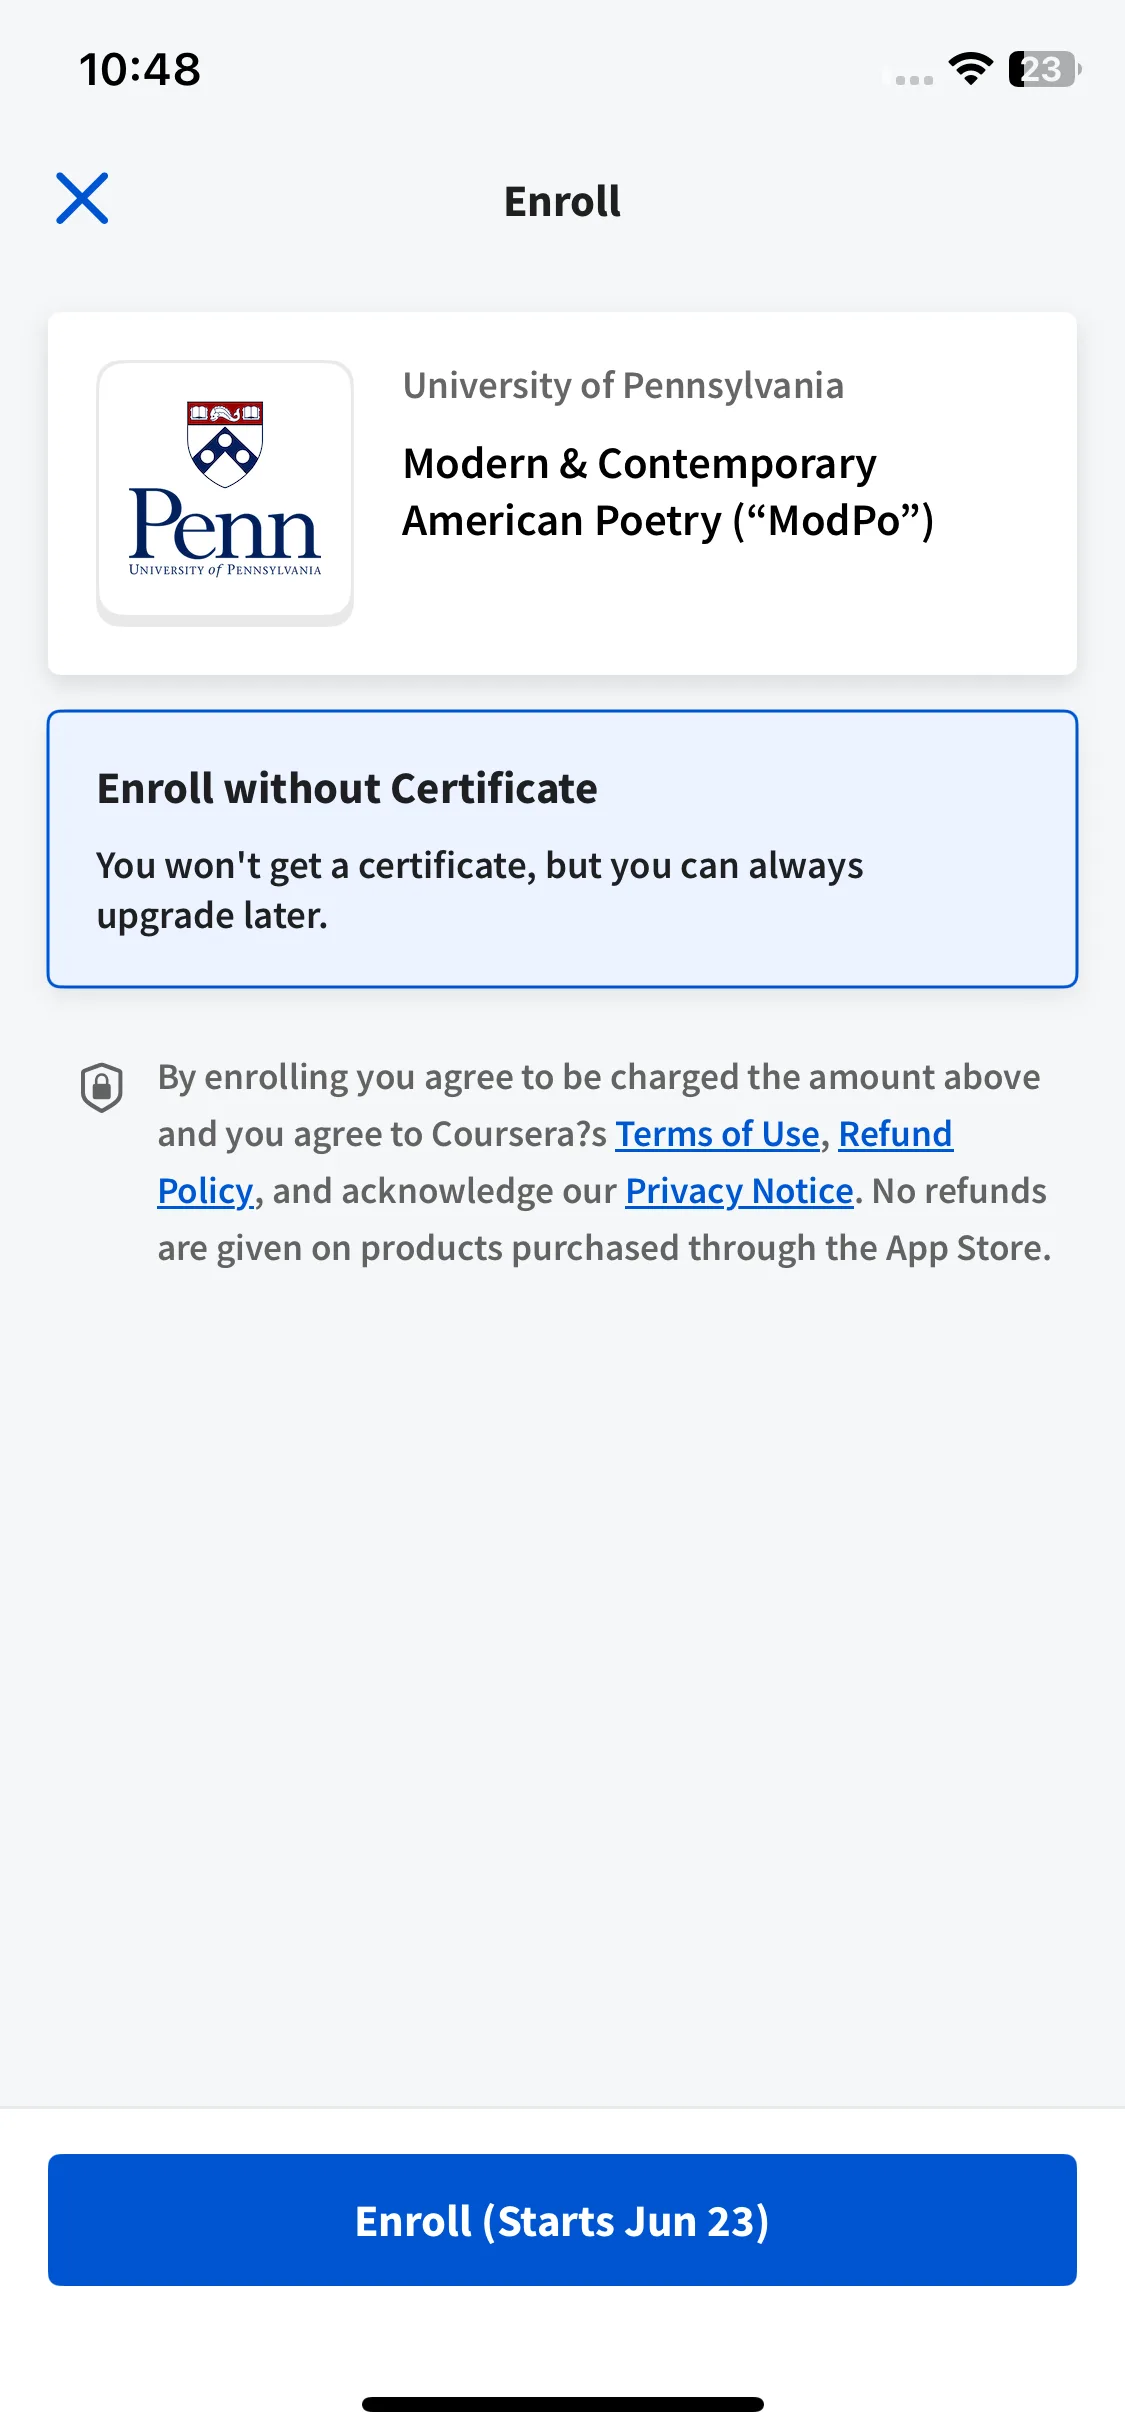Screen dimensions: 1125x2436
Task: Tap the 10:48 clock in status bar
Action: coord(140,70)
